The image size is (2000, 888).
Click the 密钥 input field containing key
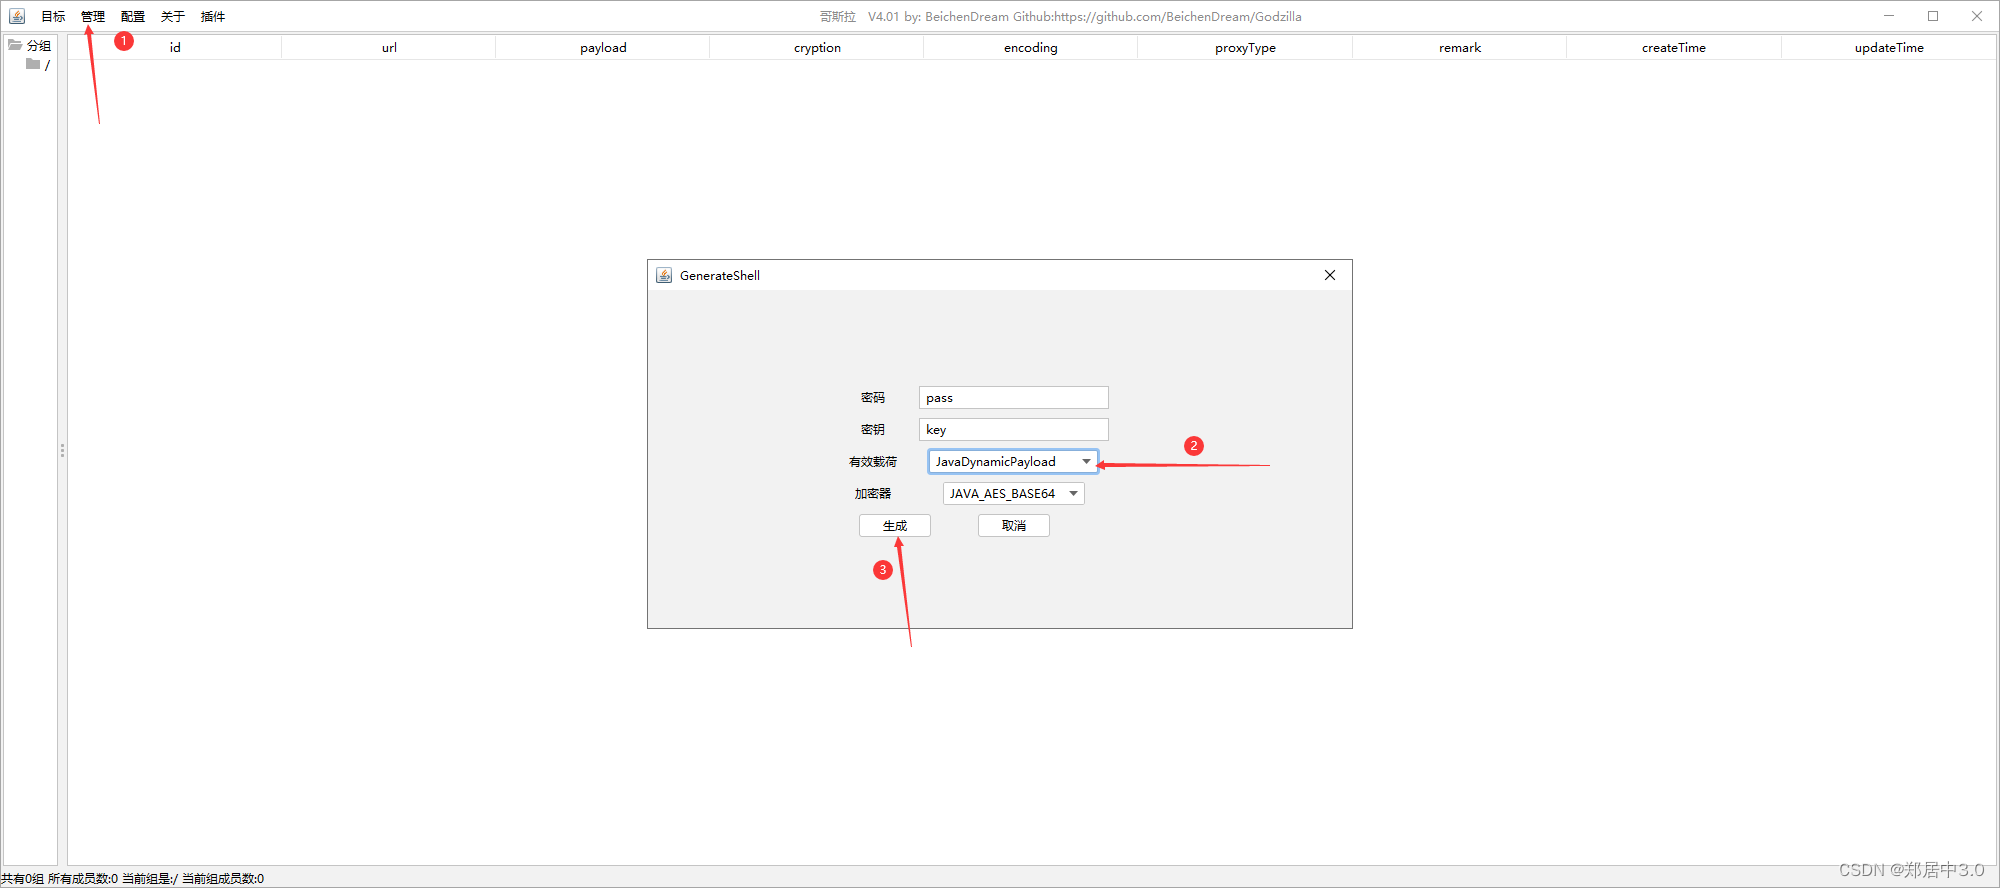pos(1013,429)
